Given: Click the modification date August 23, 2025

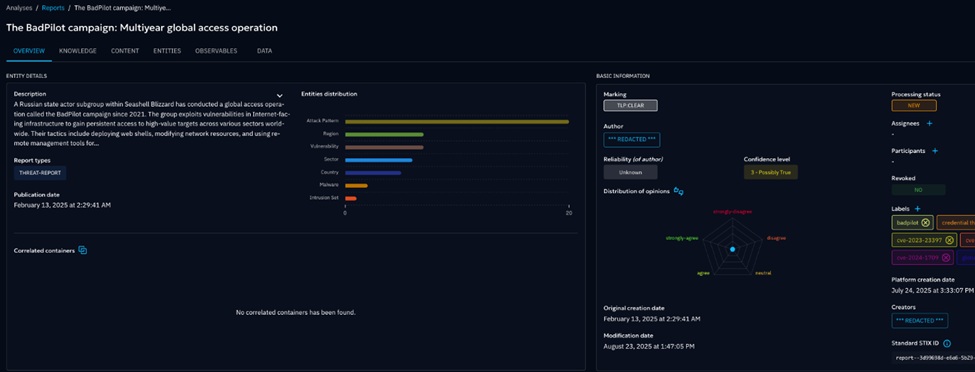Looking at the screenshot, I should (649, 346).
